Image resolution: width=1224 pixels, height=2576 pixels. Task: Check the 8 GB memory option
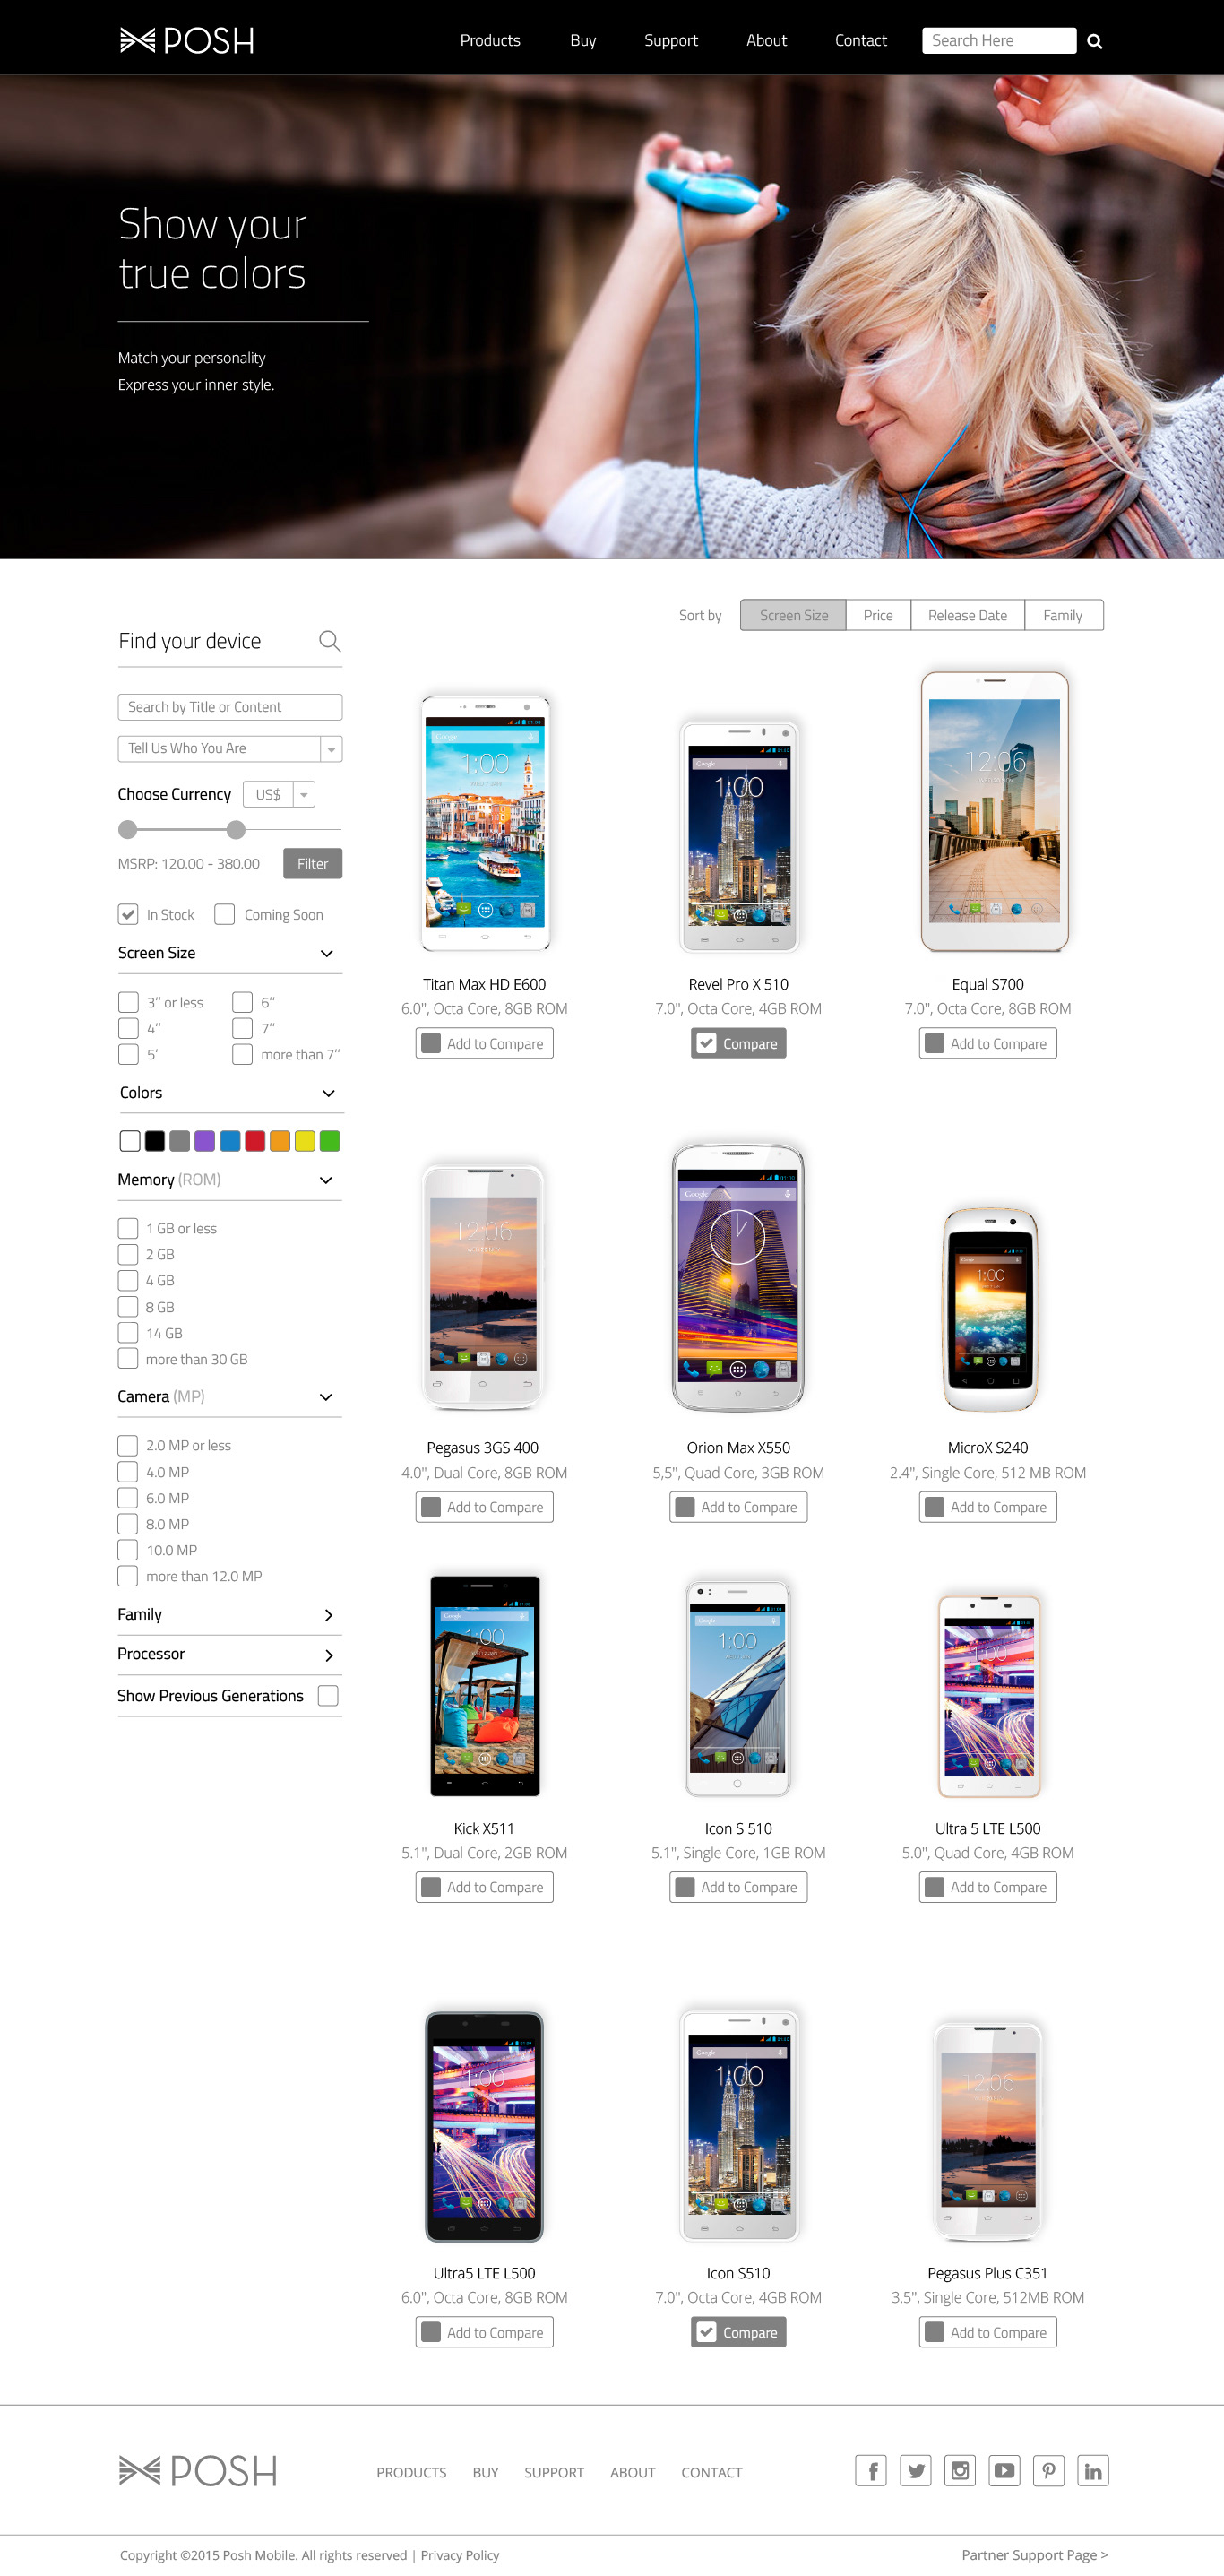coord(128,1306)
